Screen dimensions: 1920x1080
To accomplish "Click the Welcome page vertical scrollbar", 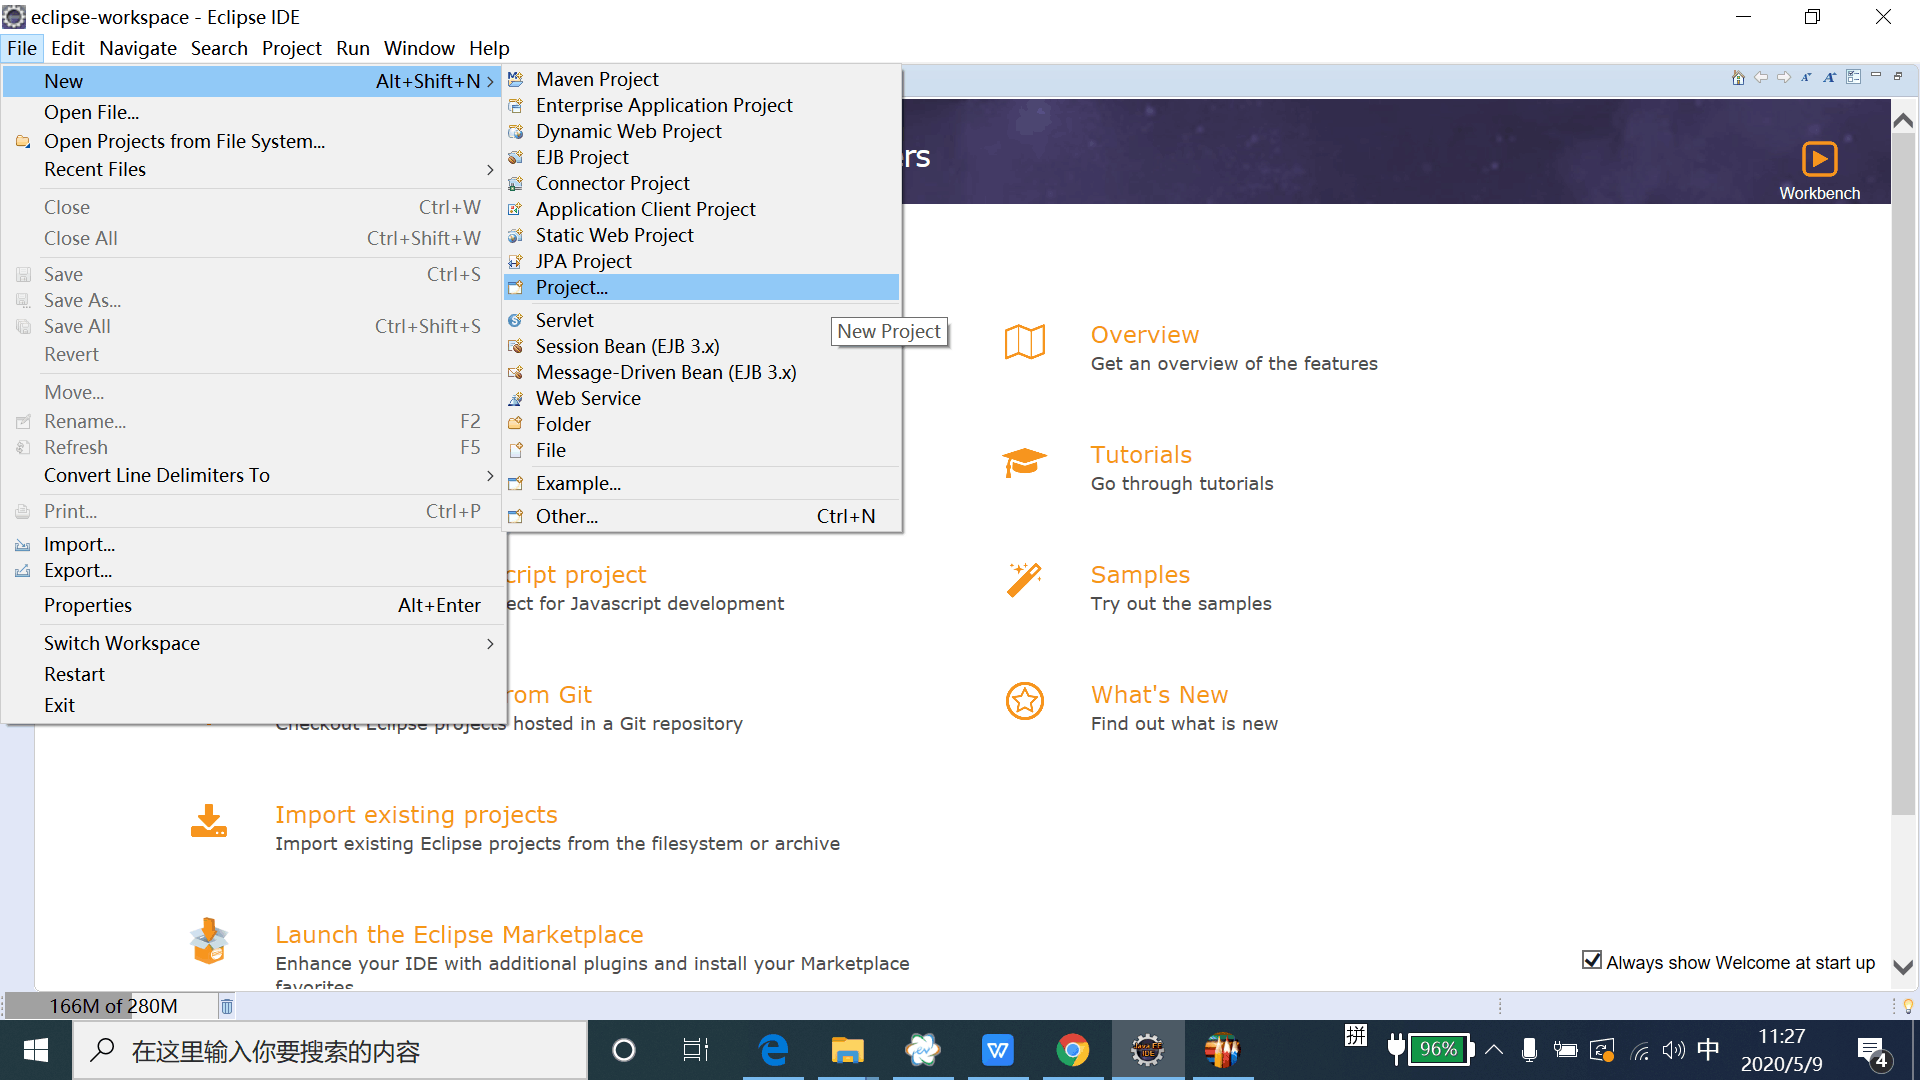I will click(1903, 475).
